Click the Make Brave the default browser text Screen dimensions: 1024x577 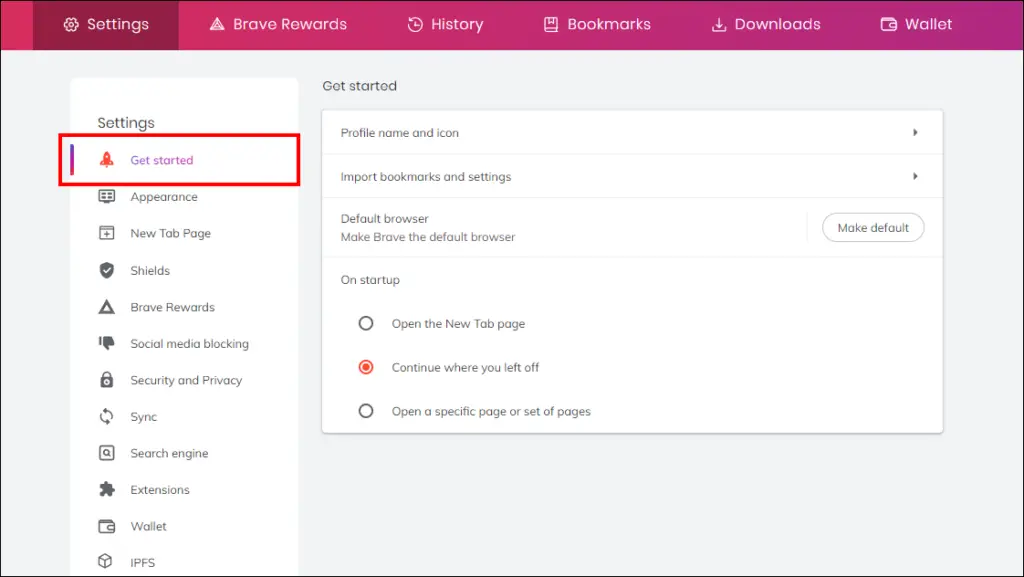tap(428, 237)
